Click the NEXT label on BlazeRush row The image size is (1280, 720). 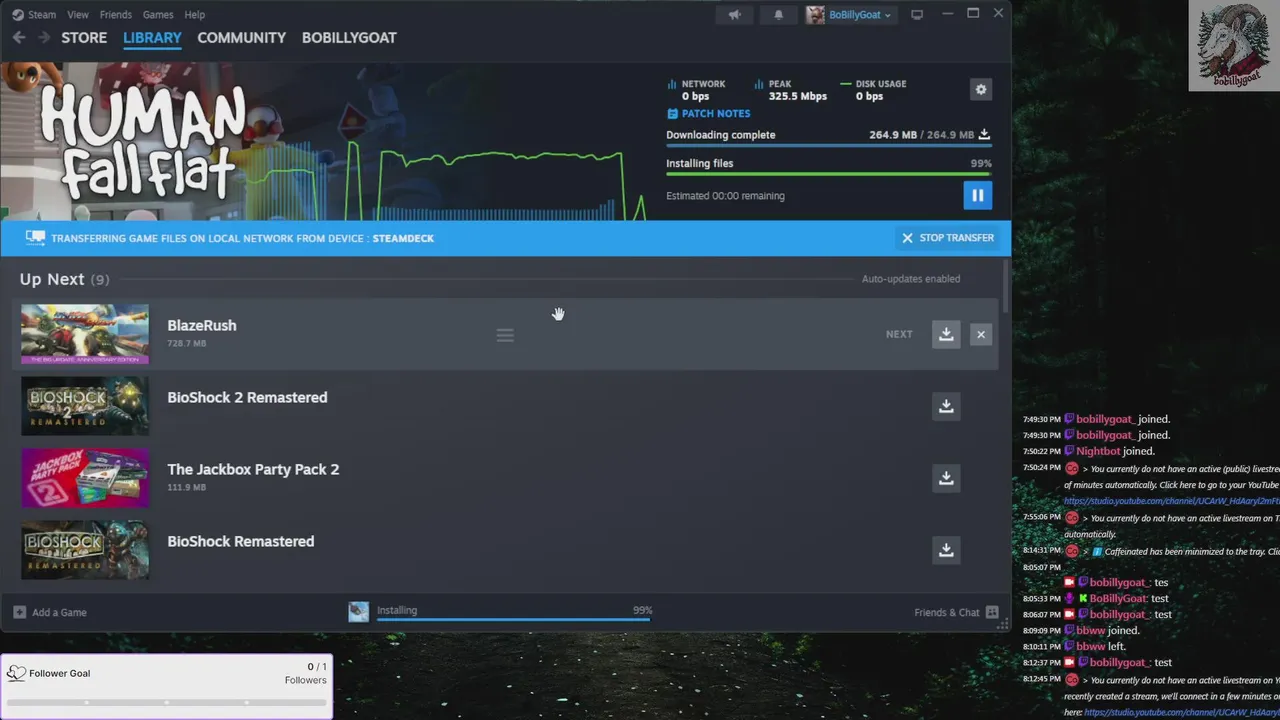tap(899, 334)
